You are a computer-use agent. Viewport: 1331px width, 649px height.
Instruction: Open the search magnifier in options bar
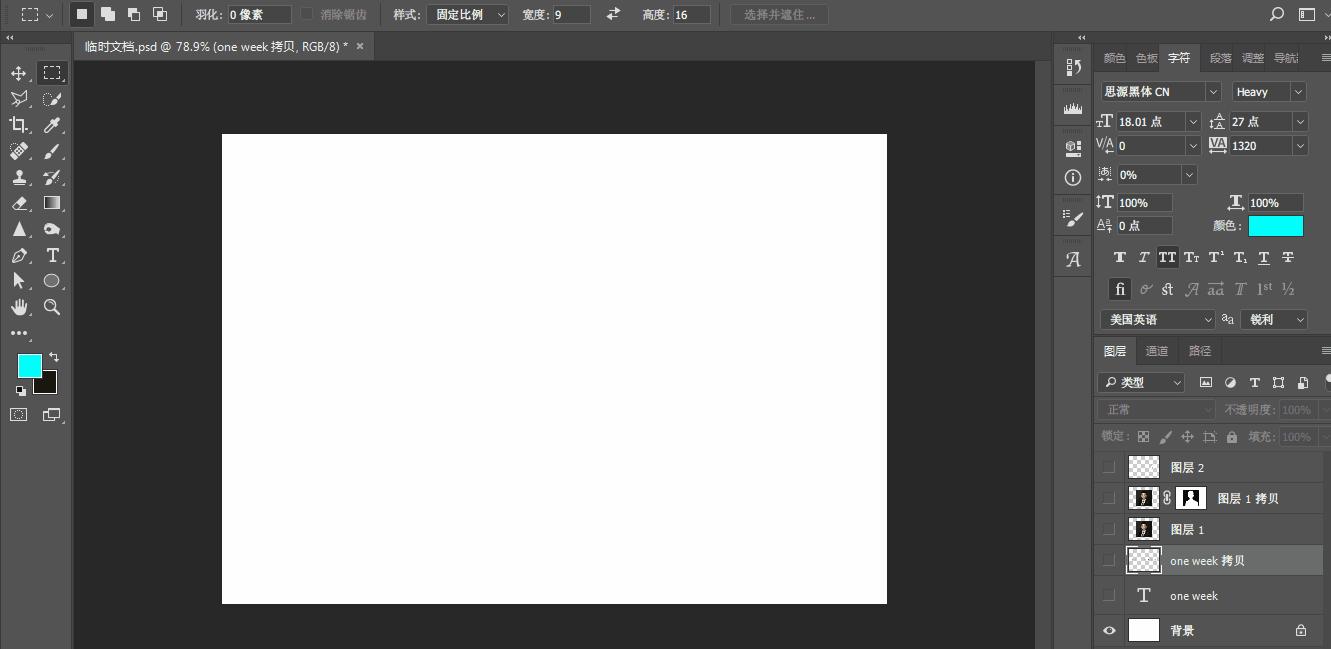[x=1277, y=14]
